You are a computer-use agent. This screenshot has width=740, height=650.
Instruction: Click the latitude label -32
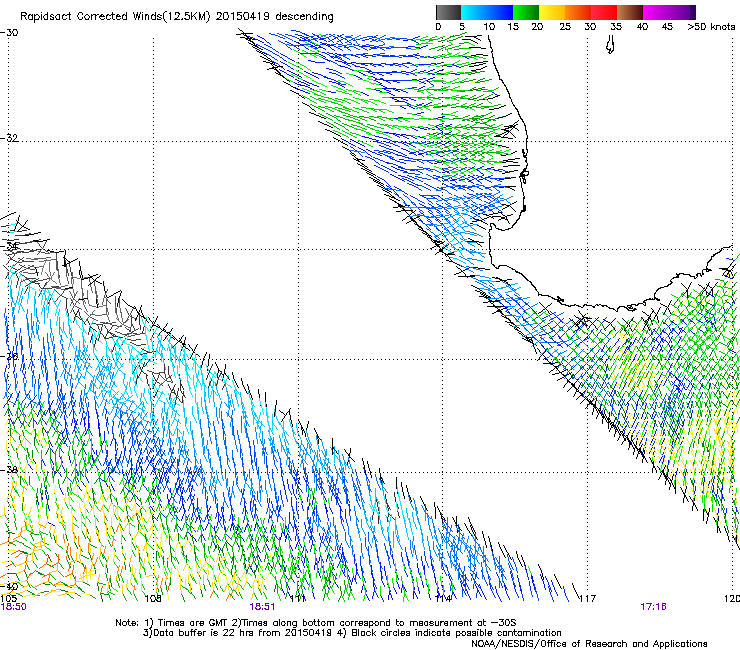pyautogui.click(x=10, y=138)
